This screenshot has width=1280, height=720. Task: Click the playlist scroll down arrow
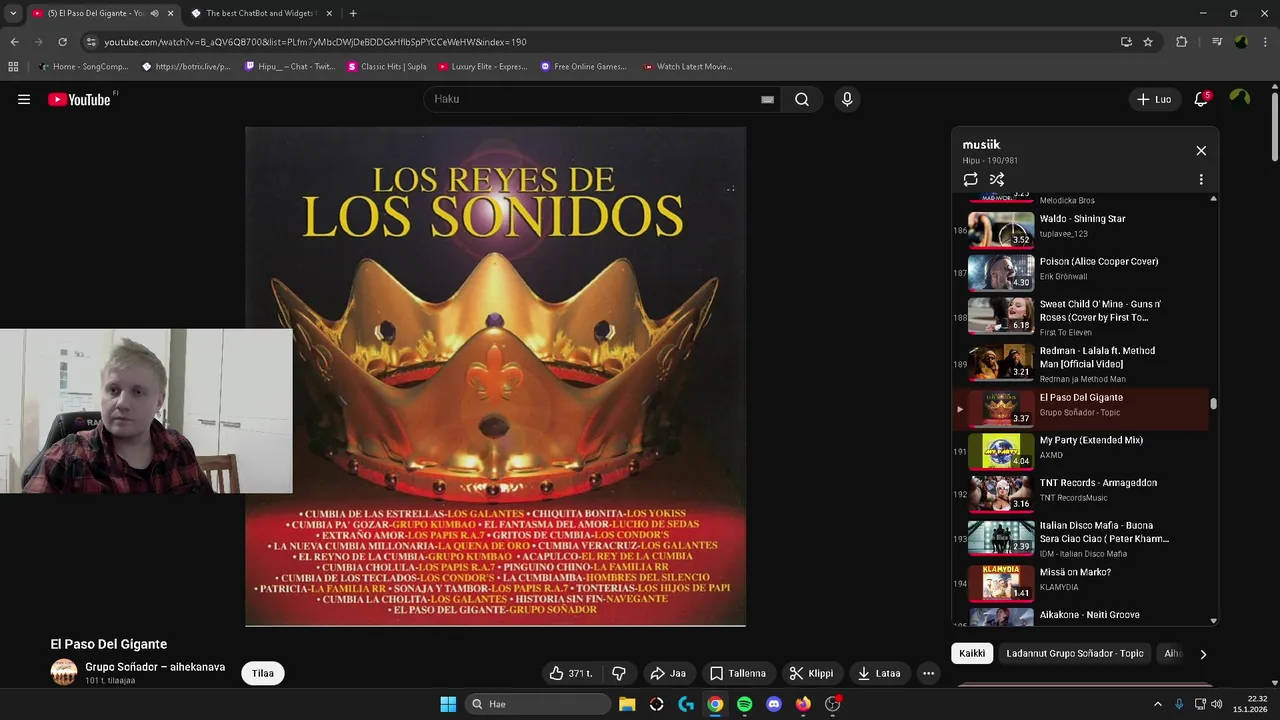tap(1214, 620)
